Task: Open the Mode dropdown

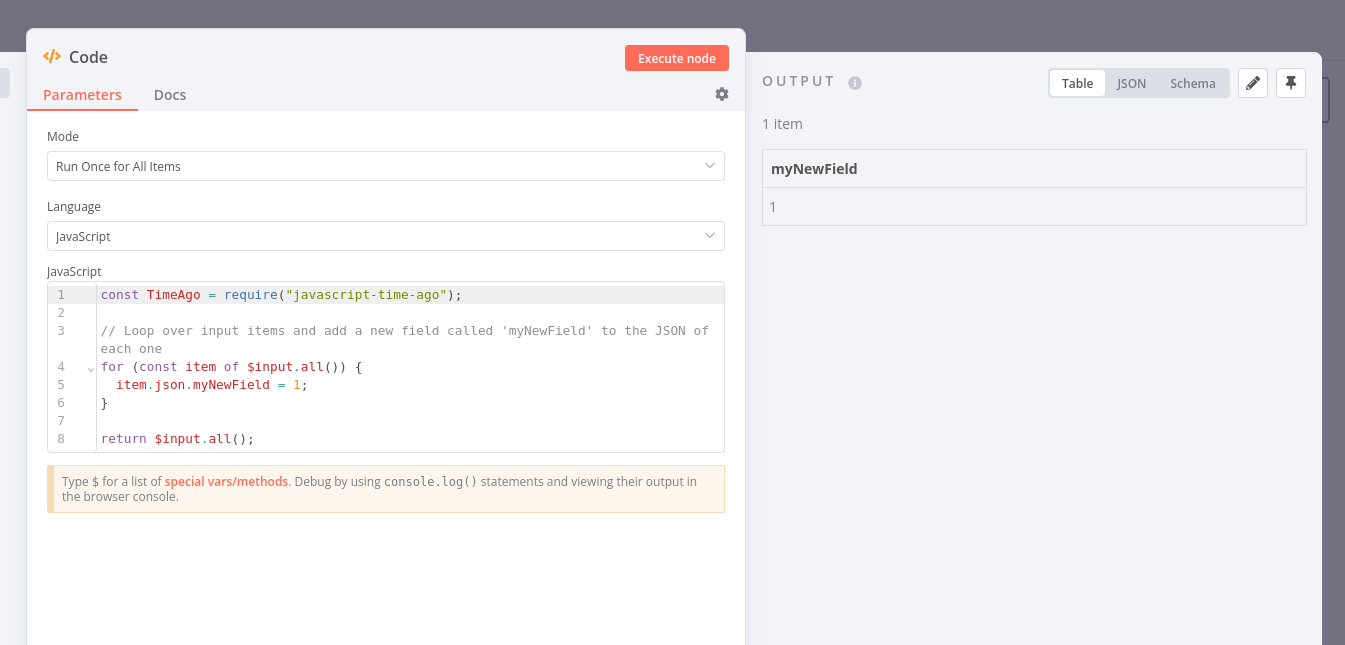Action: pyautogui.click(x=385, y=166)
